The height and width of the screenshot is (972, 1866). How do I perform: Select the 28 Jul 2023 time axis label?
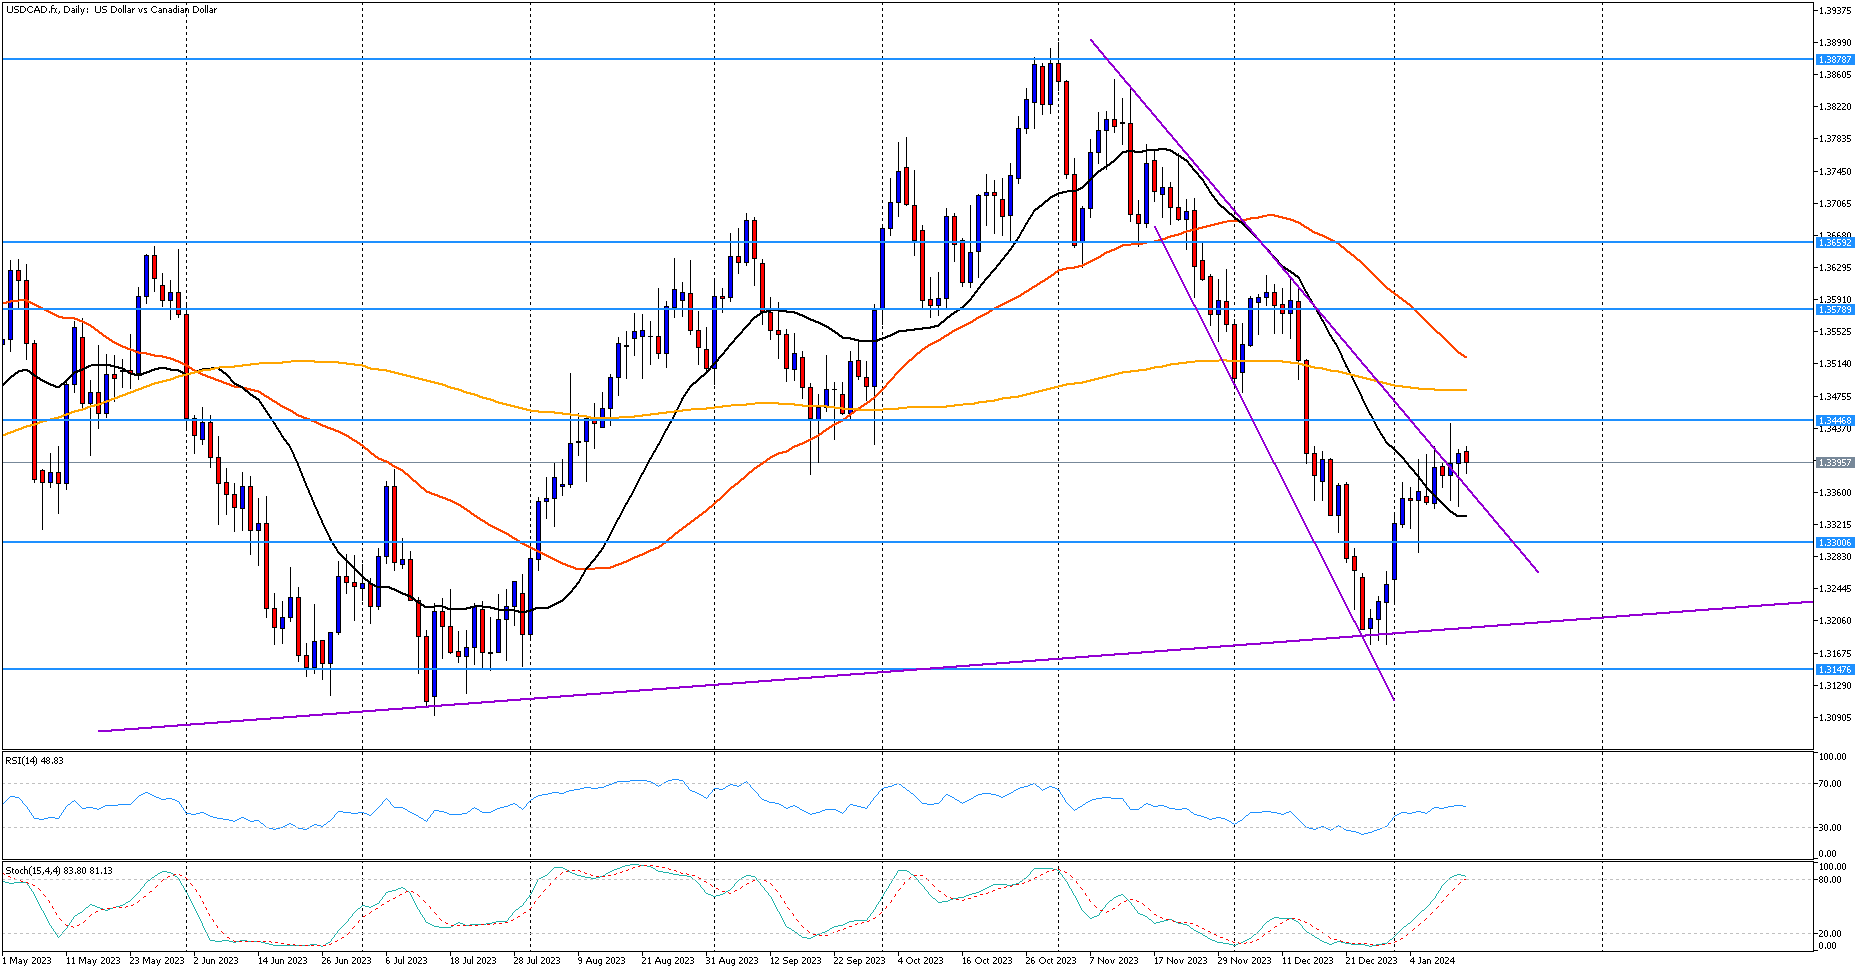[537, 961]
